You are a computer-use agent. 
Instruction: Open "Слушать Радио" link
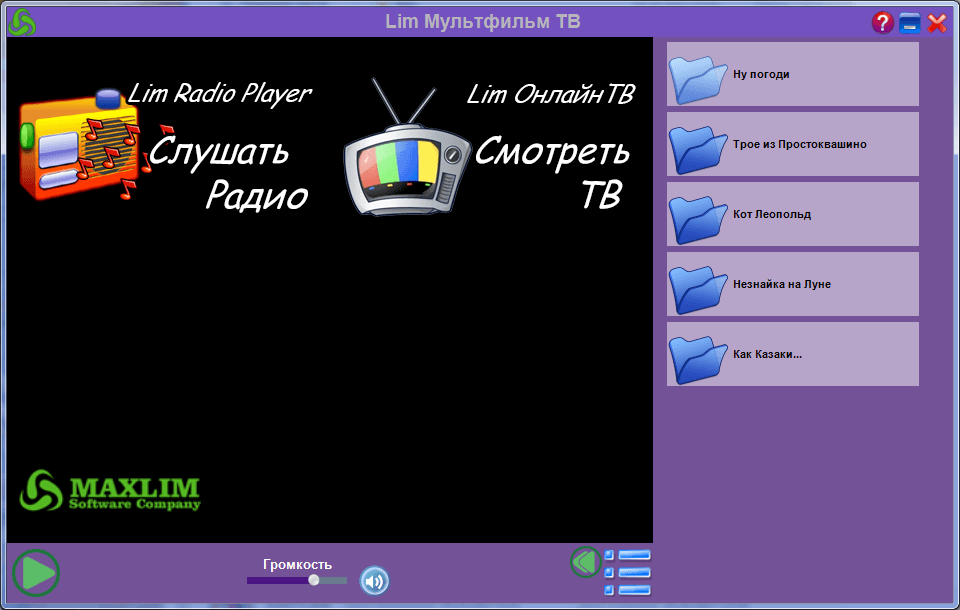click(228, 173)
